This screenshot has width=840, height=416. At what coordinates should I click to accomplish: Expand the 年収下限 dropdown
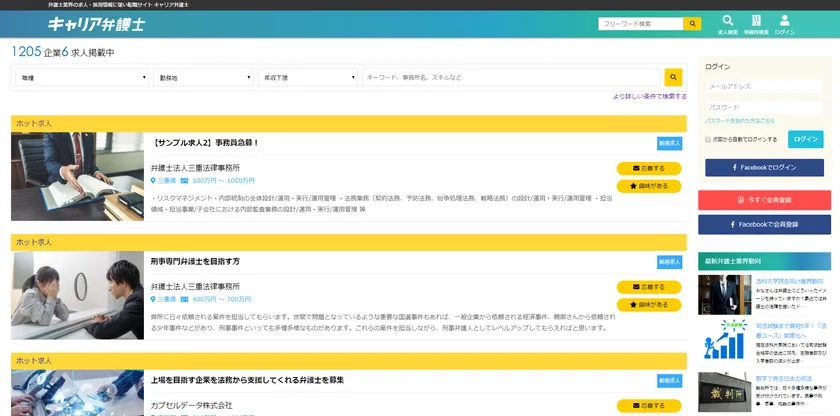coord(307,77)
